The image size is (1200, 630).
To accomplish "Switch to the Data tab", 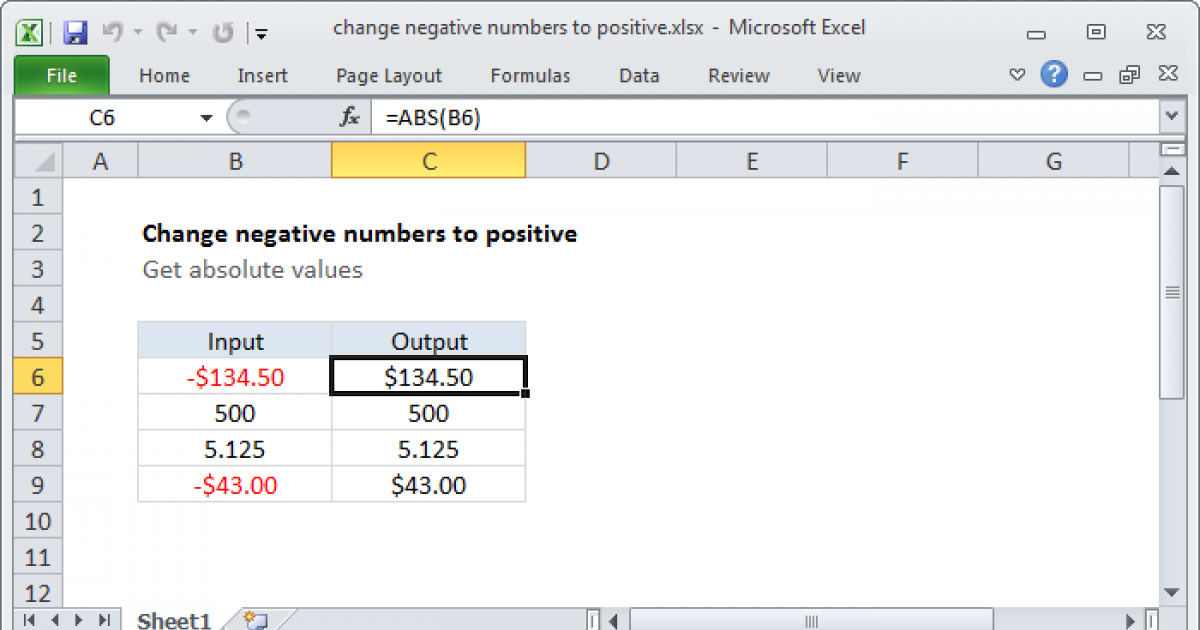I will 638,75.
